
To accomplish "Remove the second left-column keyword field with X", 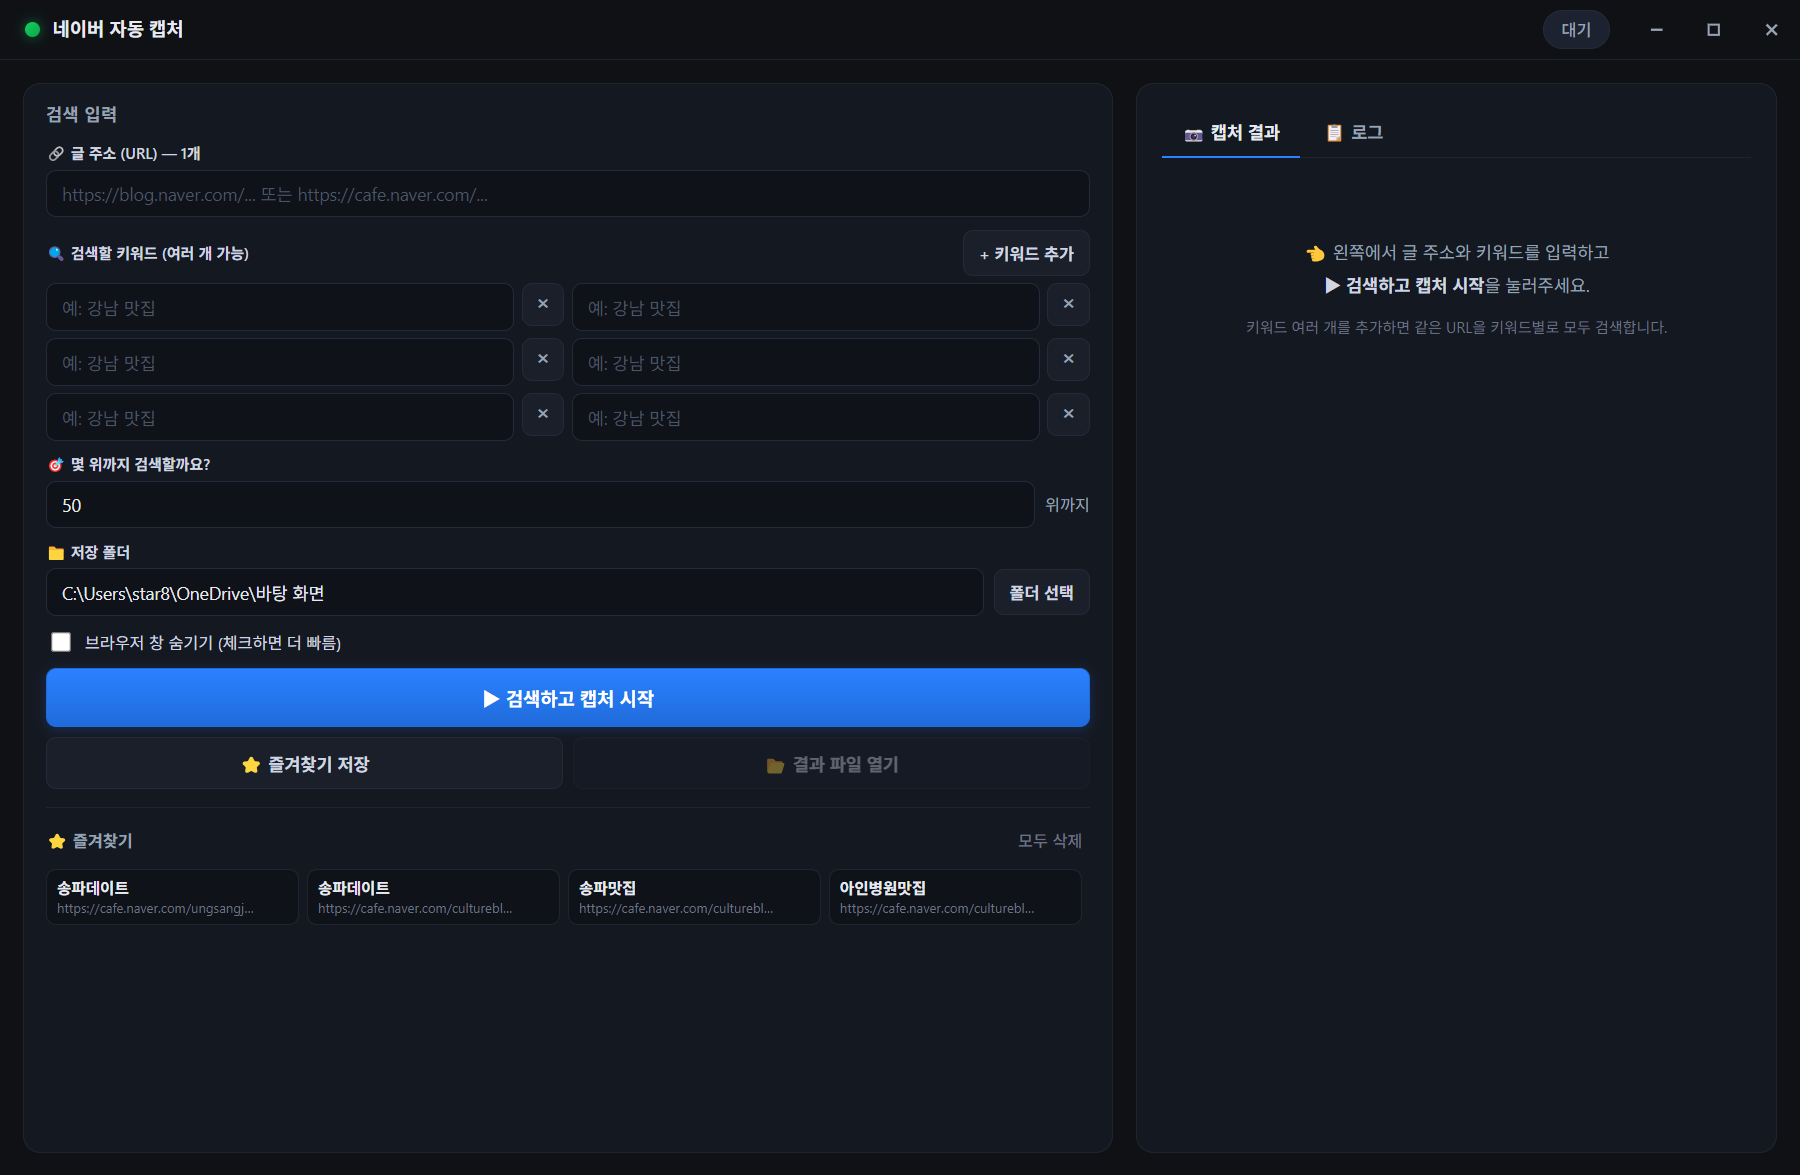I will [x=543, y=359].
